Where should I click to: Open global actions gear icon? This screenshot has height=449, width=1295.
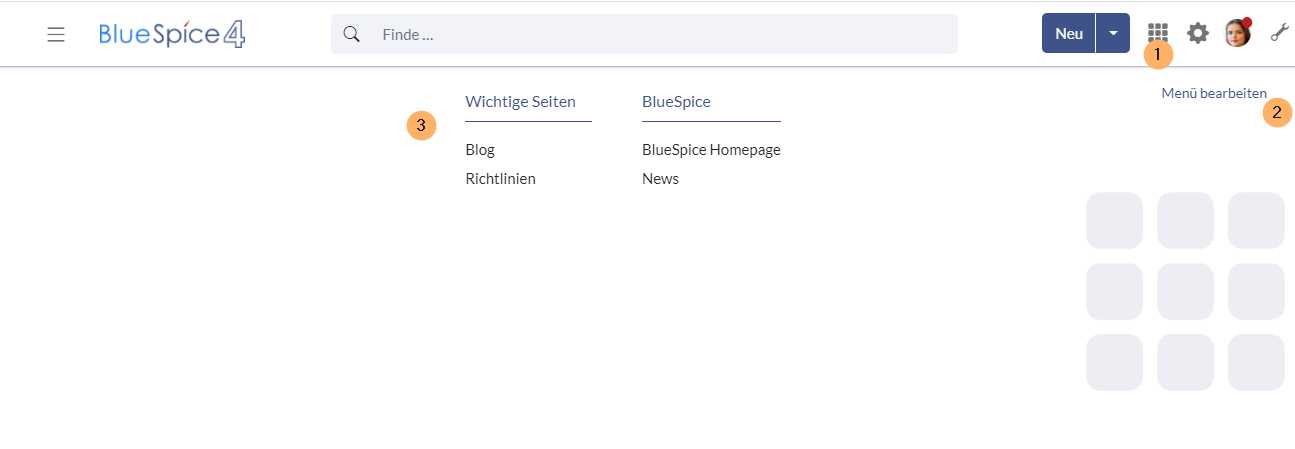point(1197,33)
